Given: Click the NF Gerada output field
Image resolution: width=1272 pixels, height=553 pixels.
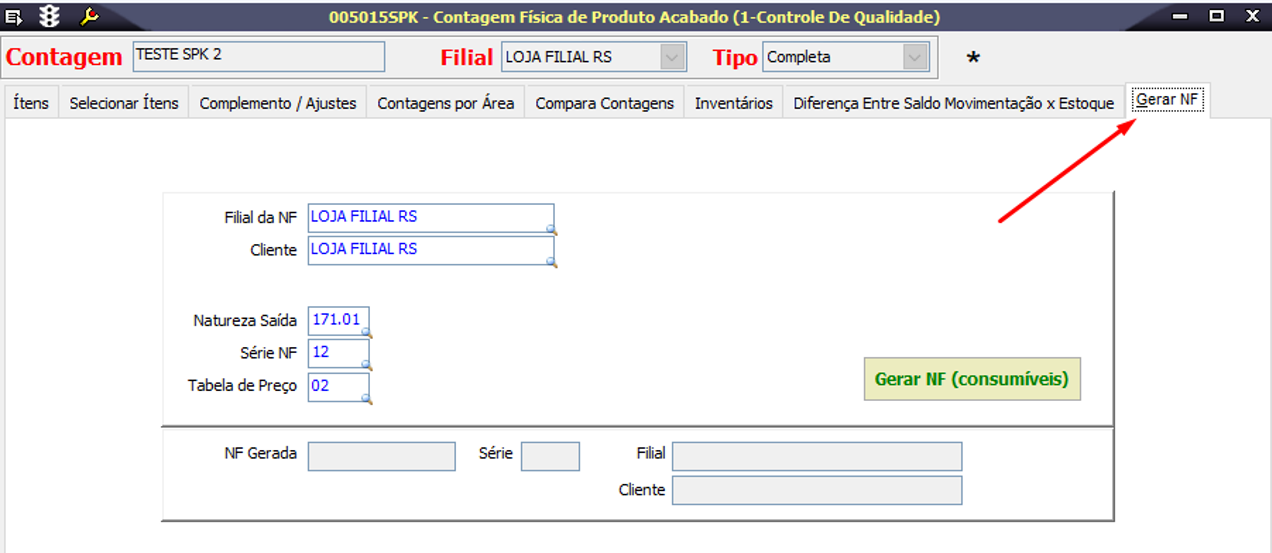Looking at the screenshot, I should [381, 456].
